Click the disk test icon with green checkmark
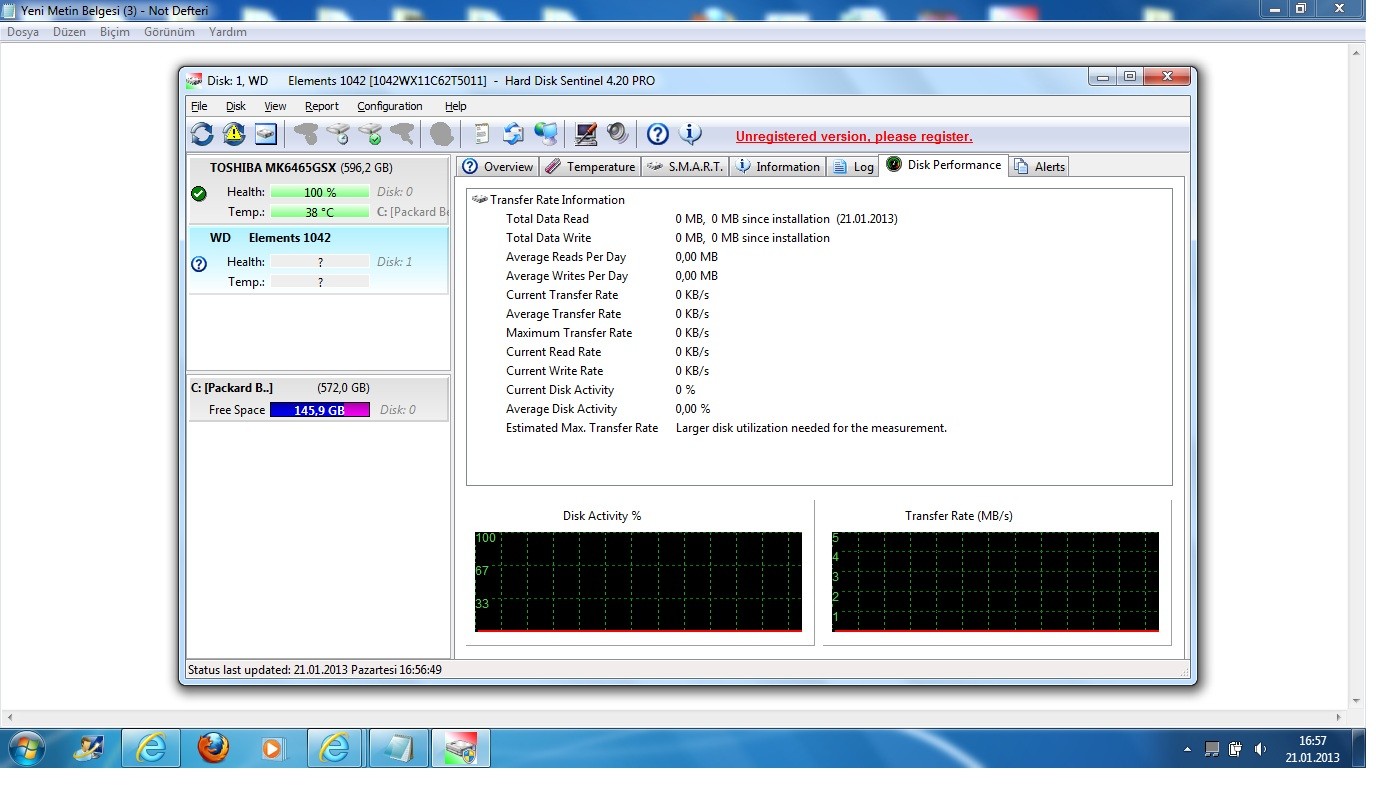The width and height of the screenshot is (1376, 792). coord(370,134)
